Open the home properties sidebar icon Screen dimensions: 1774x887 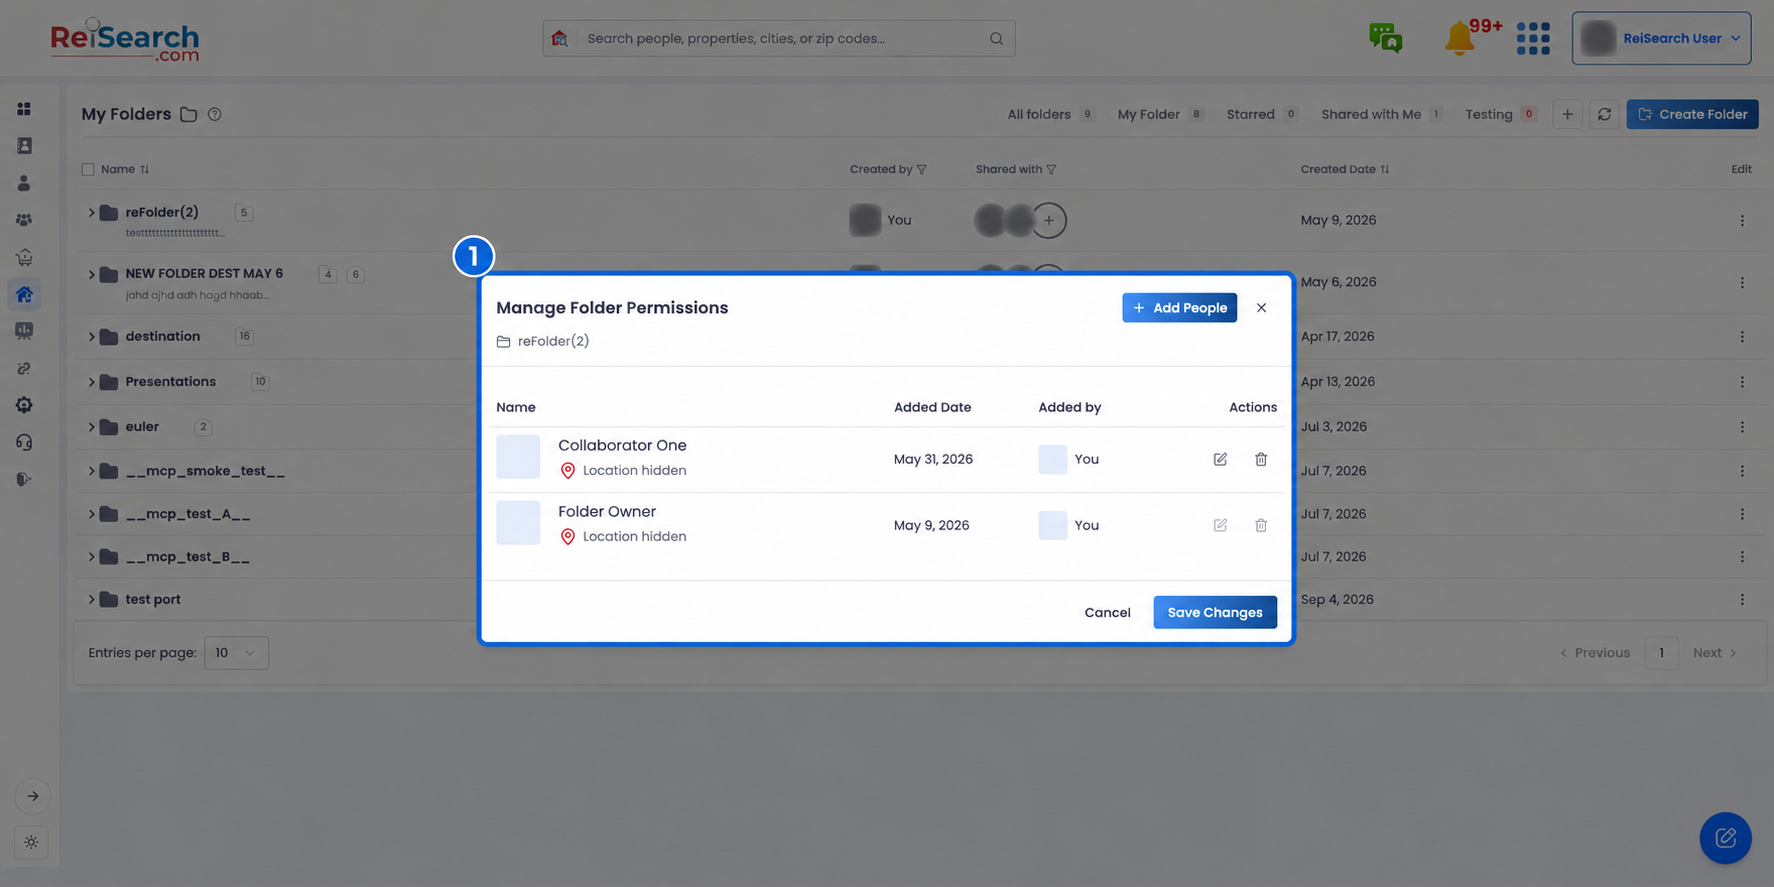pos(24,294)
